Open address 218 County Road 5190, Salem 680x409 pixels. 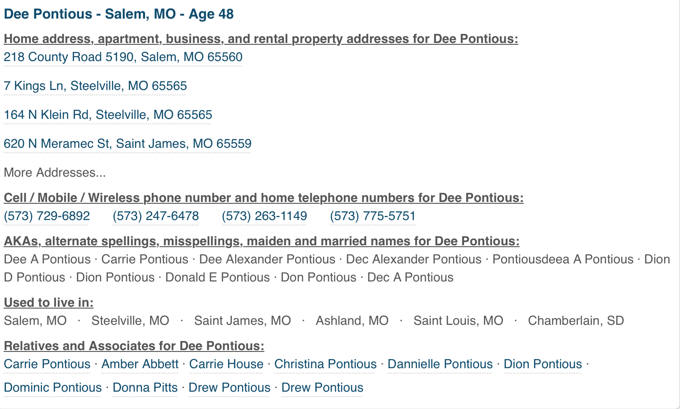pyautogui.click(x=123, y=57)
